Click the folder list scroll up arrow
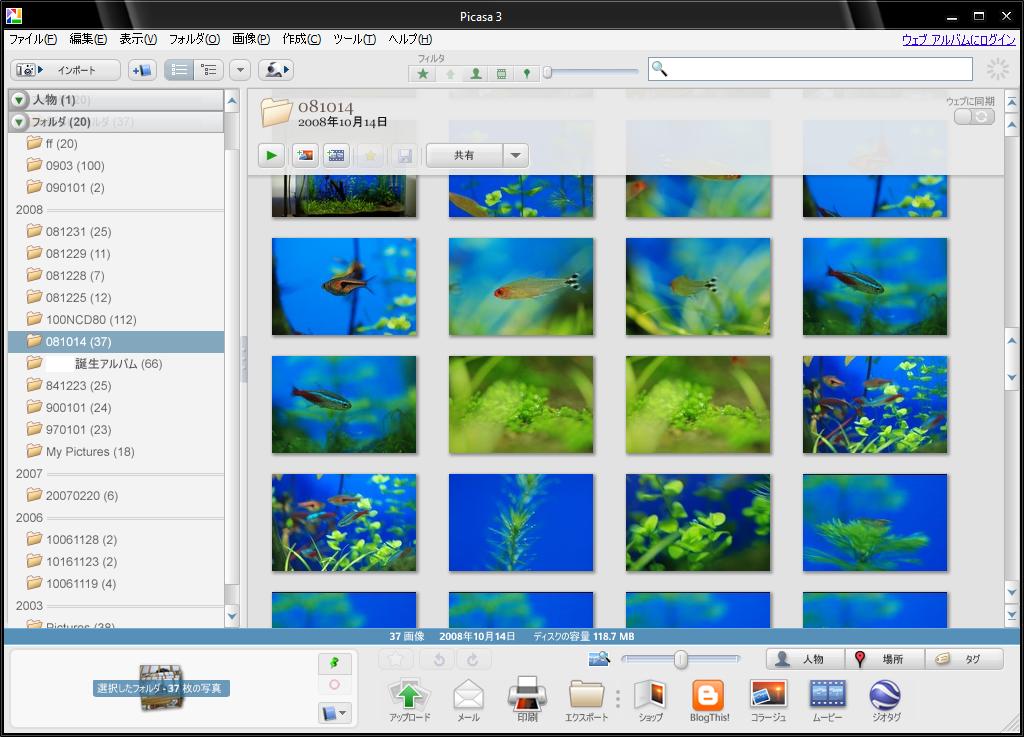The image size is (1024, 737). tap(232, 101)
